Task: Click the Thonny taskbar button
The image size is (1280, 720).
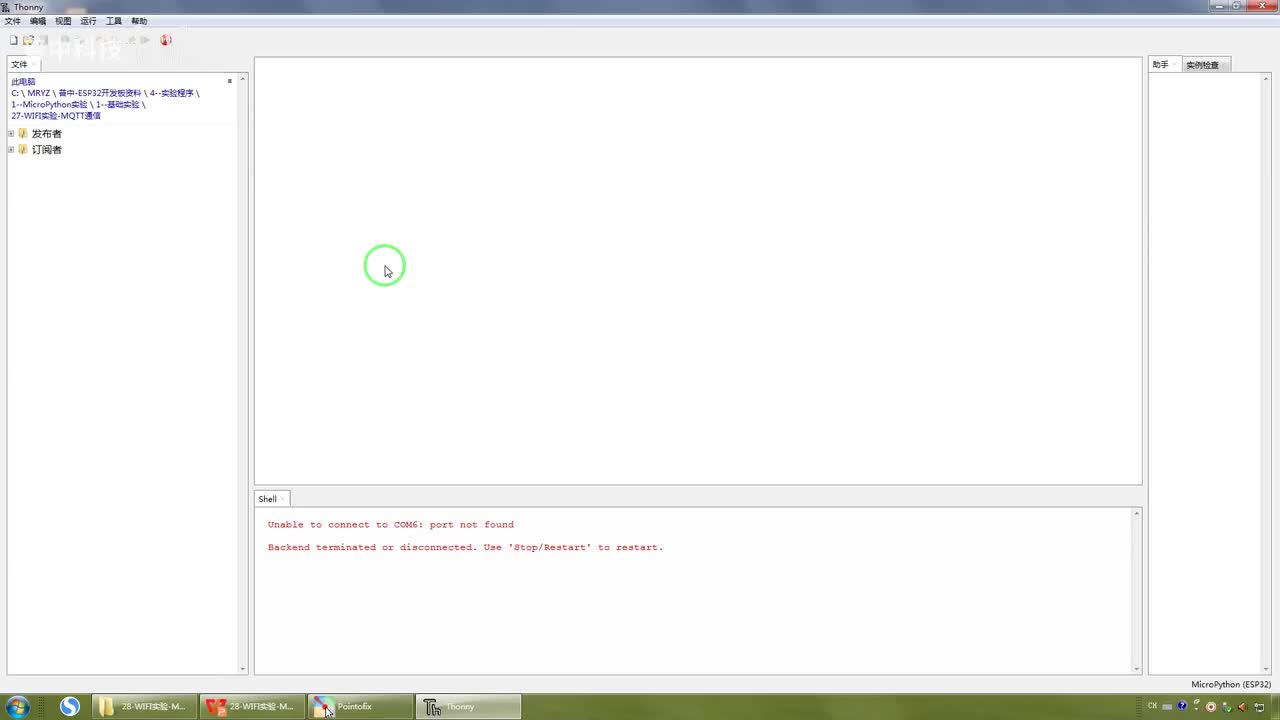Action: point(468,706)
